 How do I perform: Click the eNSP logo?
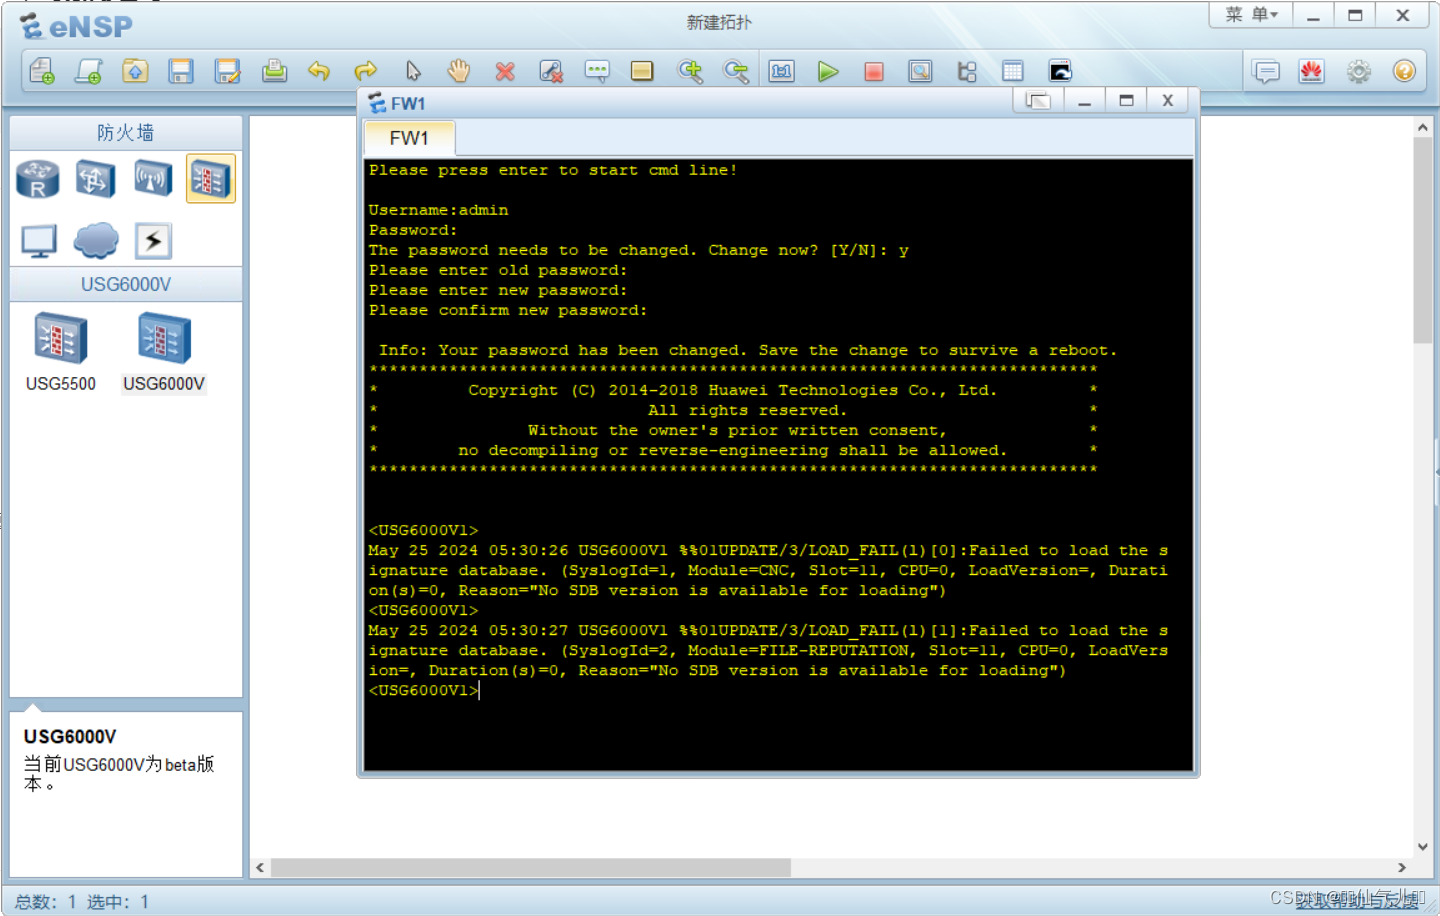(x=77, y=26)
